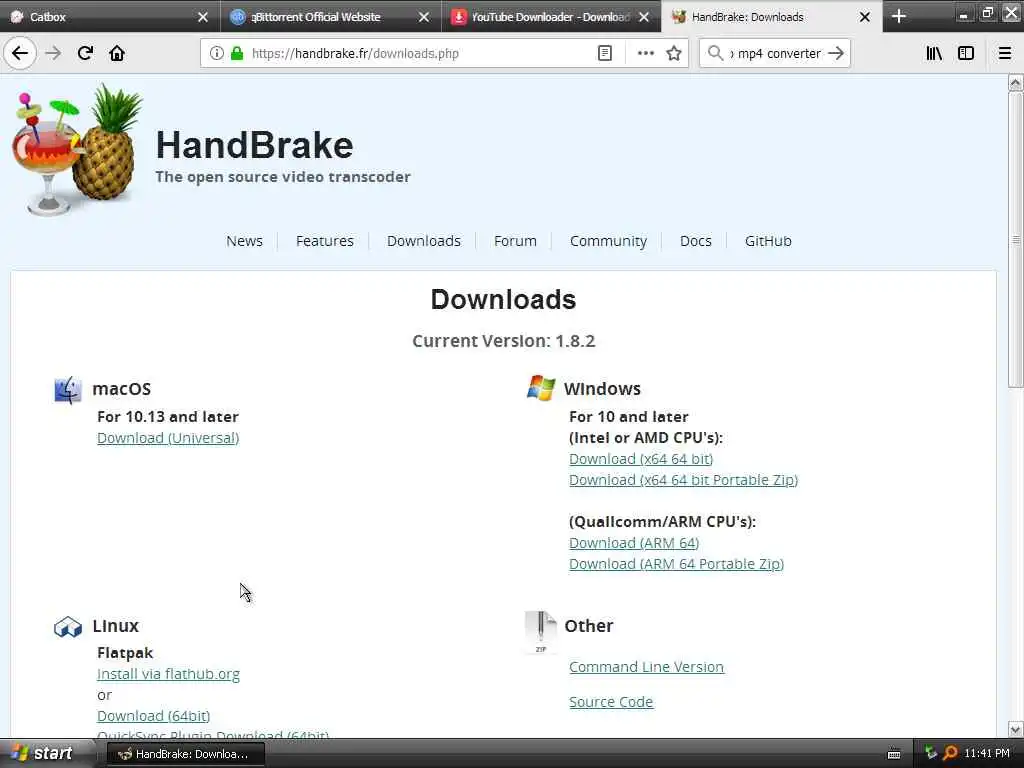1024x768 pixels.
Task: Click Install via flathub.org link
Action: pos(168,674)
